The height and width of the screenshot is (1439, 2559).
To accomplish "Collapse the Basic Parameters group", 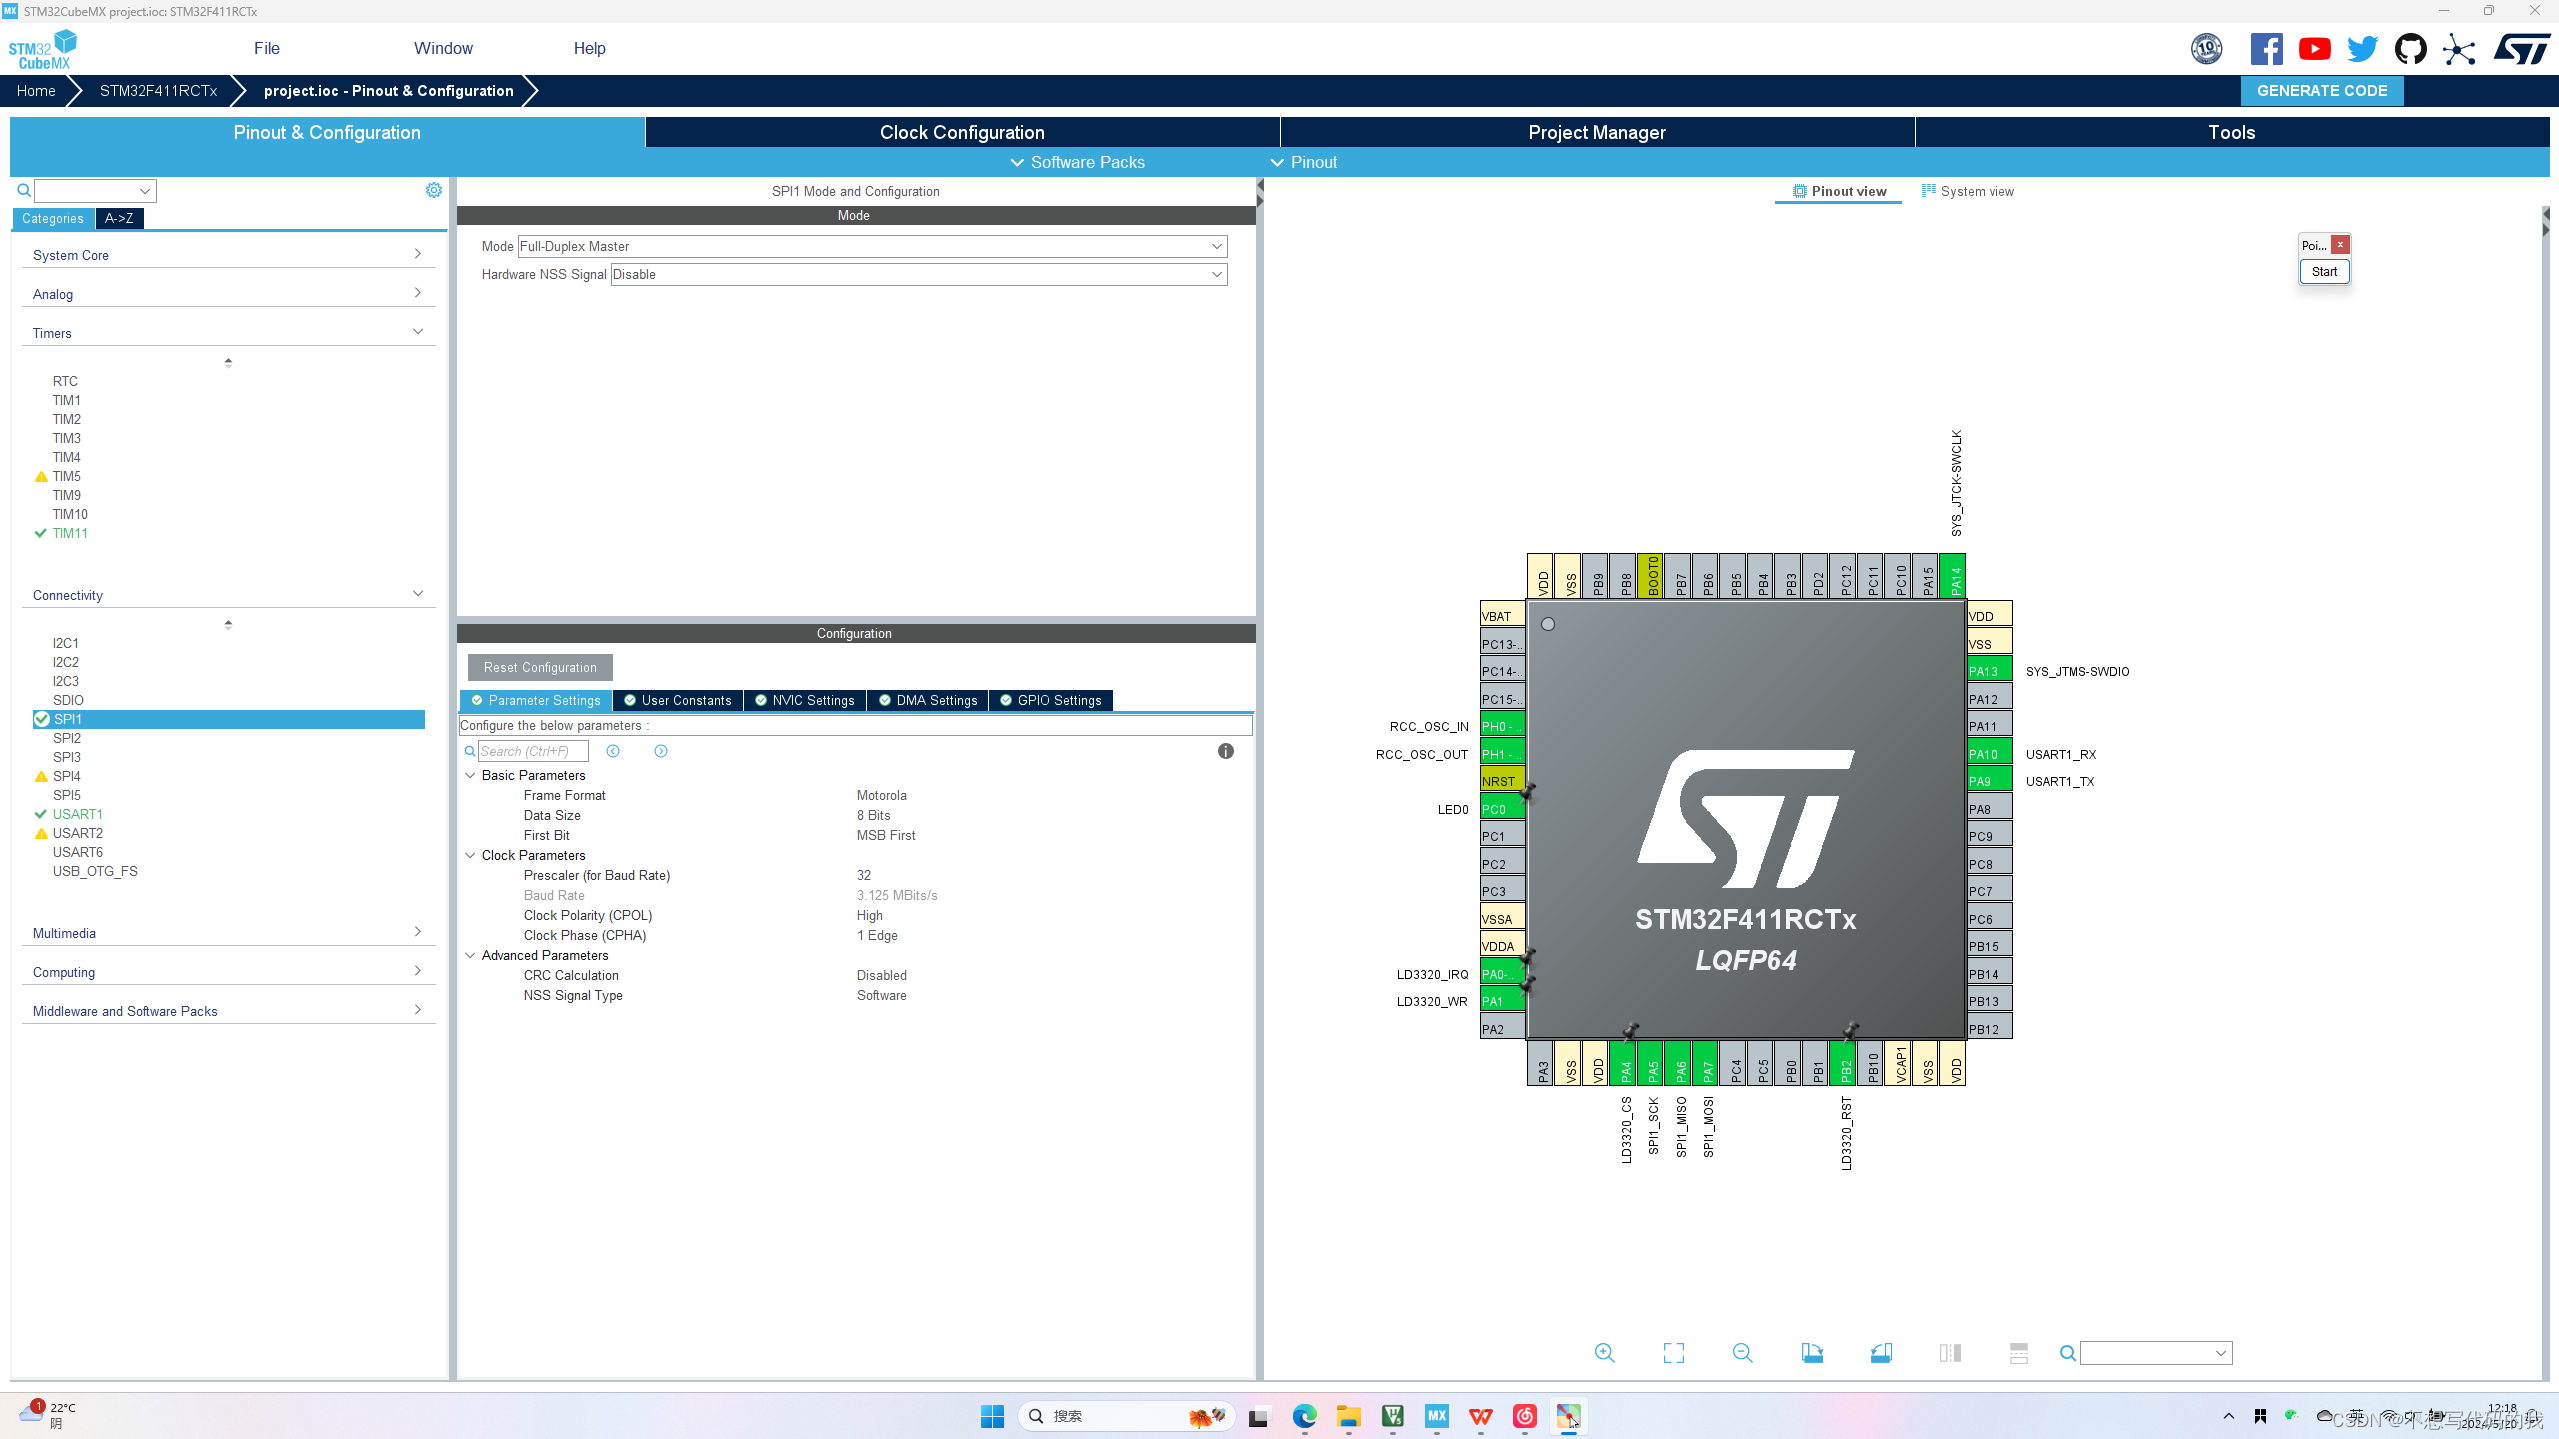I will click(470, 775).
